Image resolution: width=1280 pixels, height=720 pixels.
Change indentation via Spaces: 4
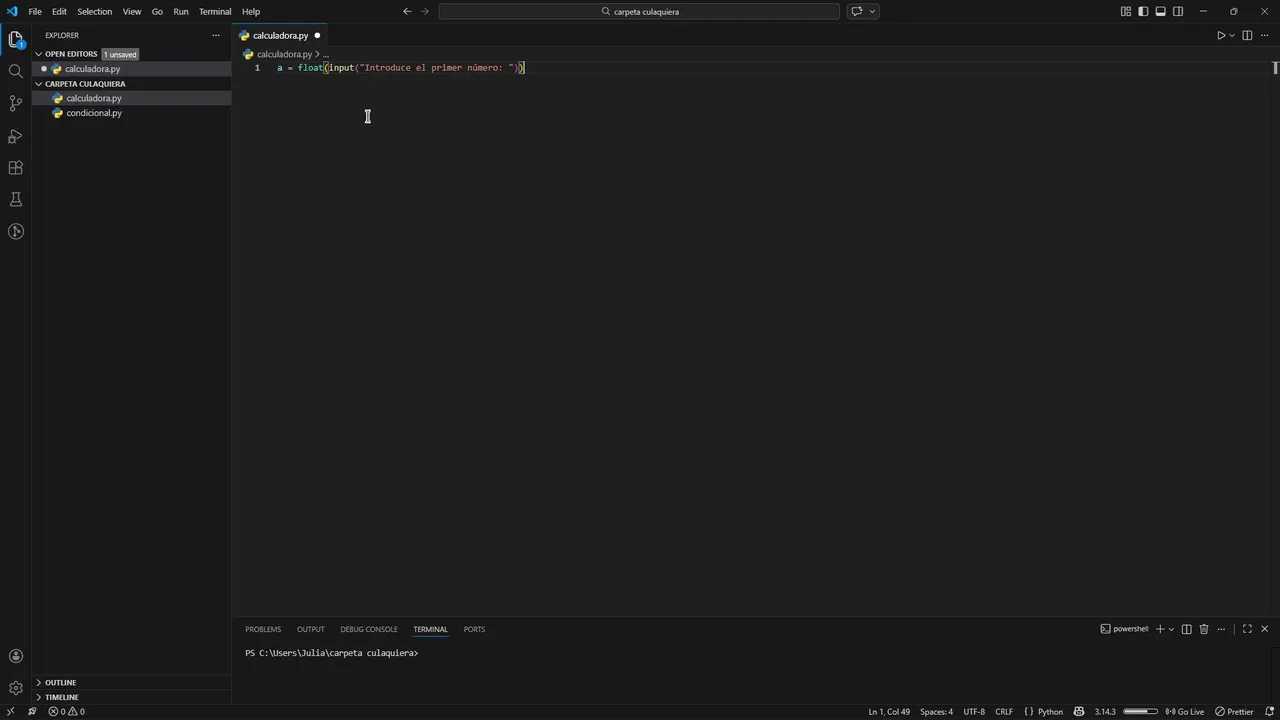pyautogui.click(x=936, y=712)
